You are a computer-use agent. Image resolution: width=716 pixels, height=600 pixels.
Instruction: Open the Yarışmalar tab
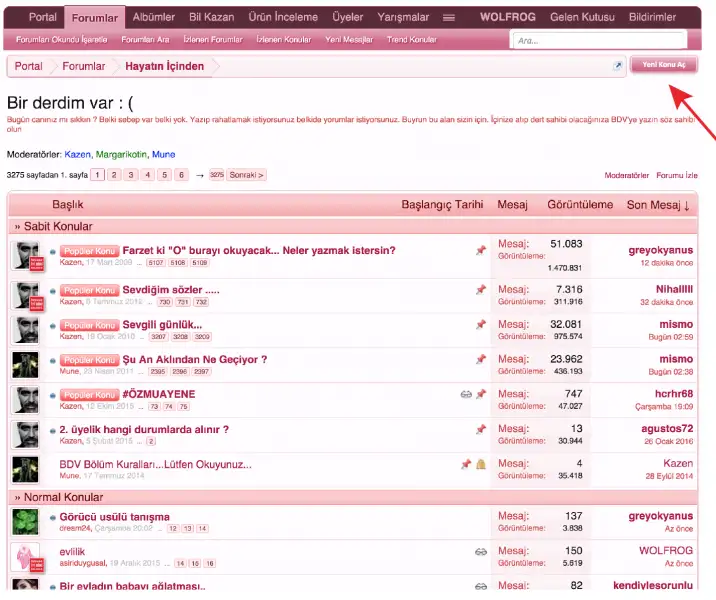point(403,17)
